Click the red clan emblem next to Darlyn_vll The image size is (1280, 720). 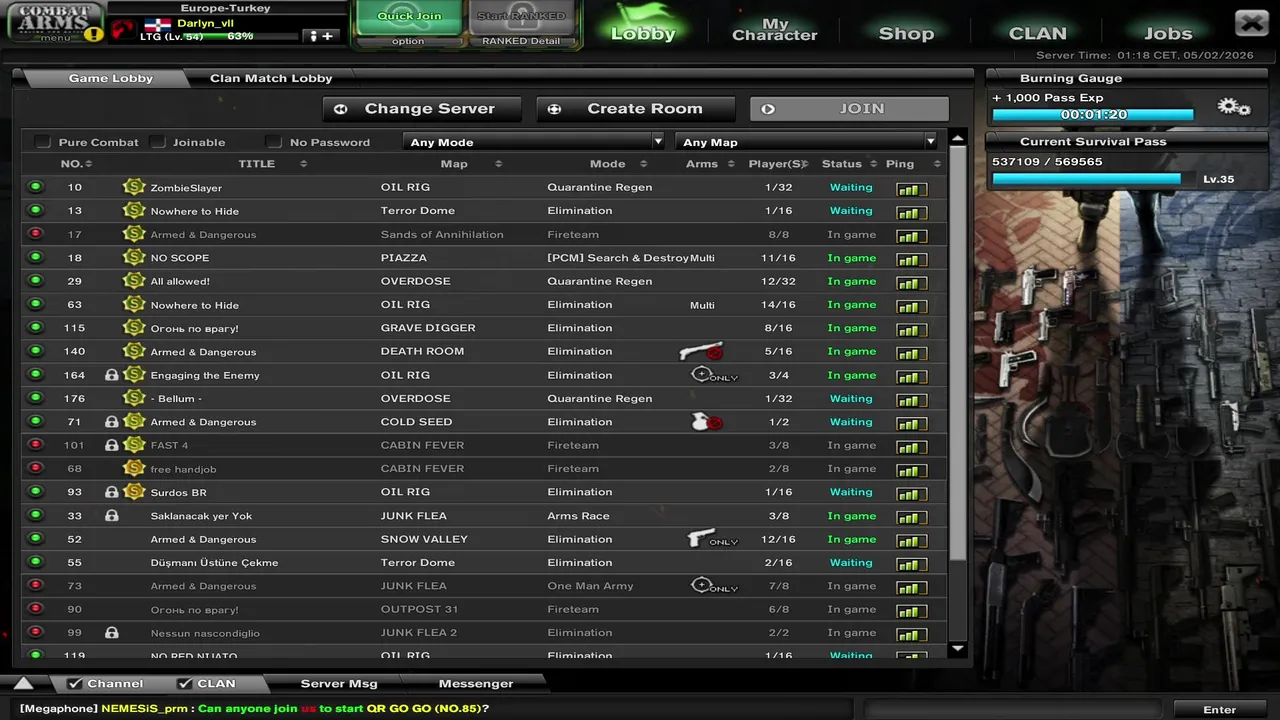(122, 29)
